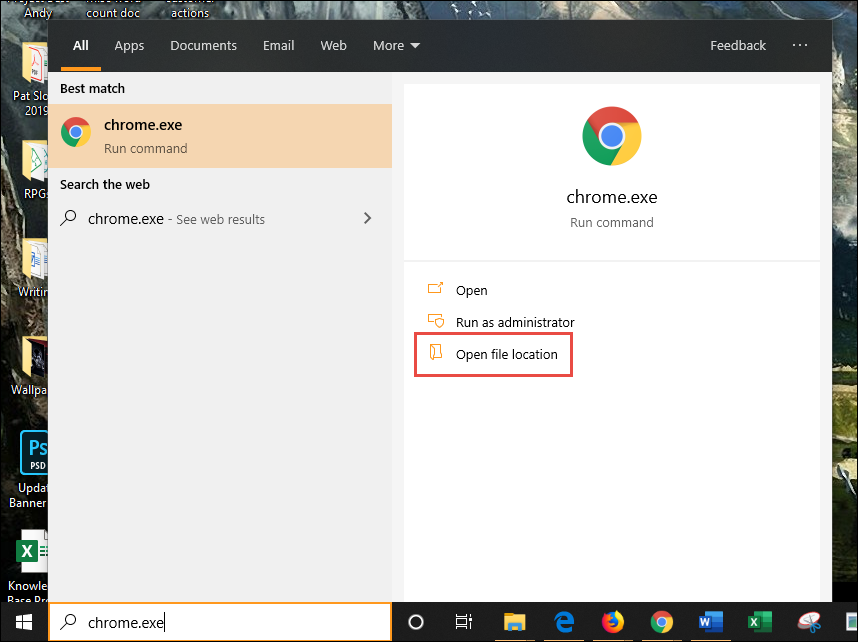The width and height of the screenshot is (858, 642).
Task: Open the three-dot options menu
Action: [x=799, y=45]
